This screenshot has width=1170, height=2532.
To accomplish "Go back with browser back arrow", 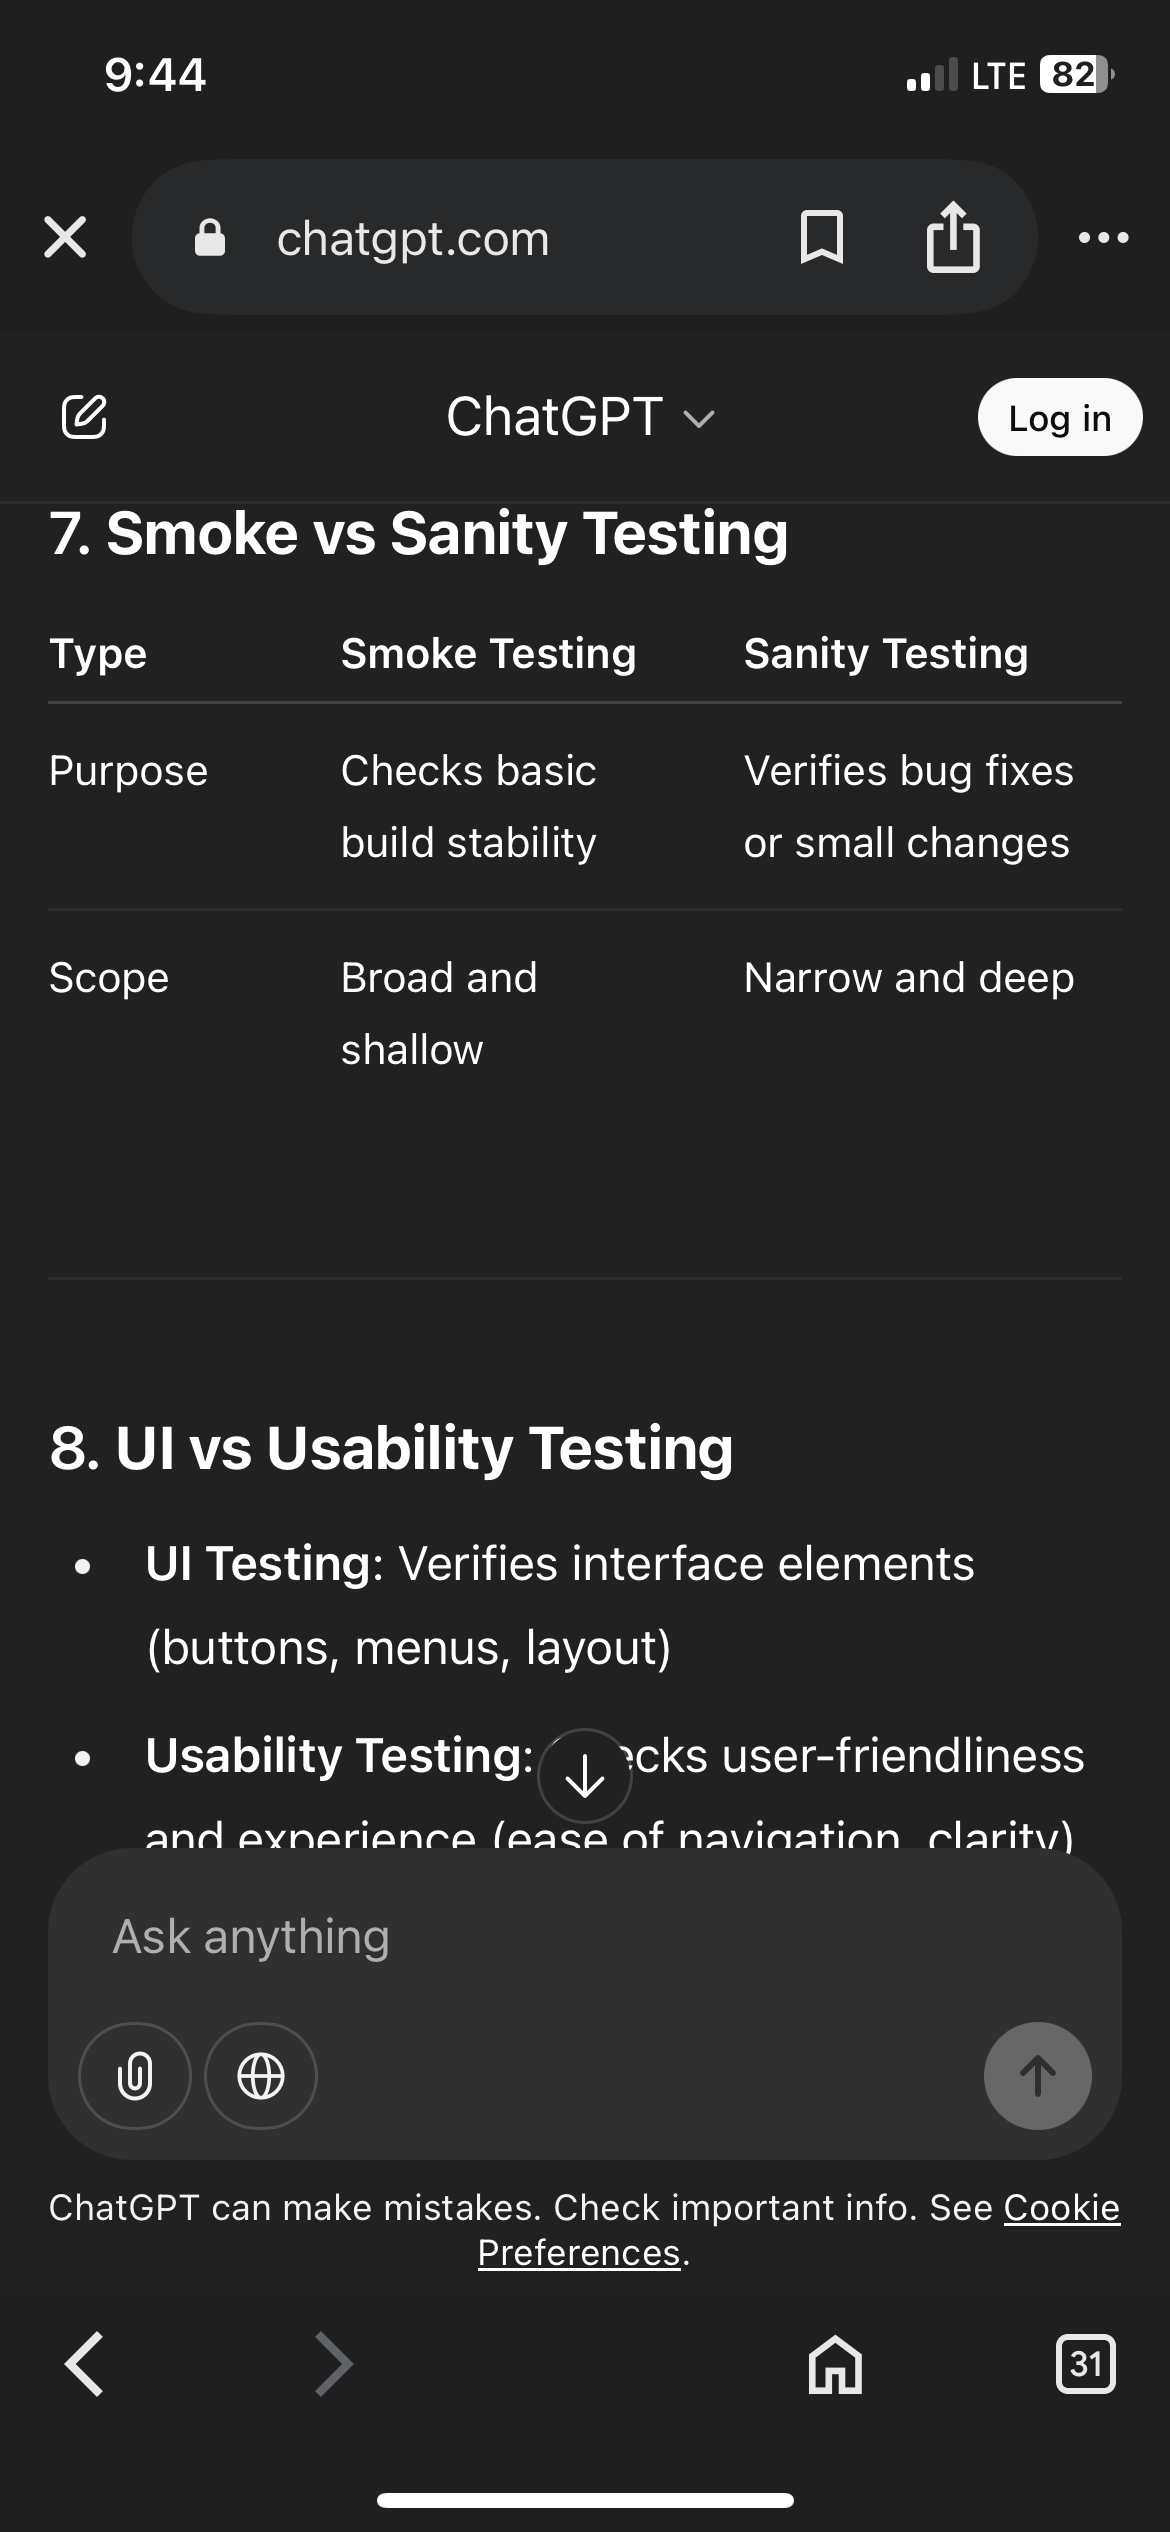I will point(85,2364).
